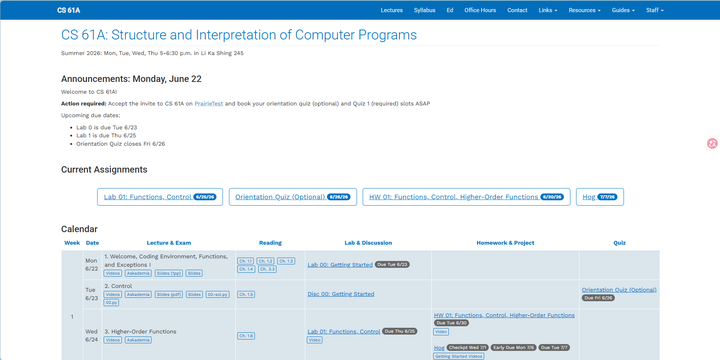Open Lab 01 current assignment card
The height and width of the screenshot is (360, 720).
[160, 197]
